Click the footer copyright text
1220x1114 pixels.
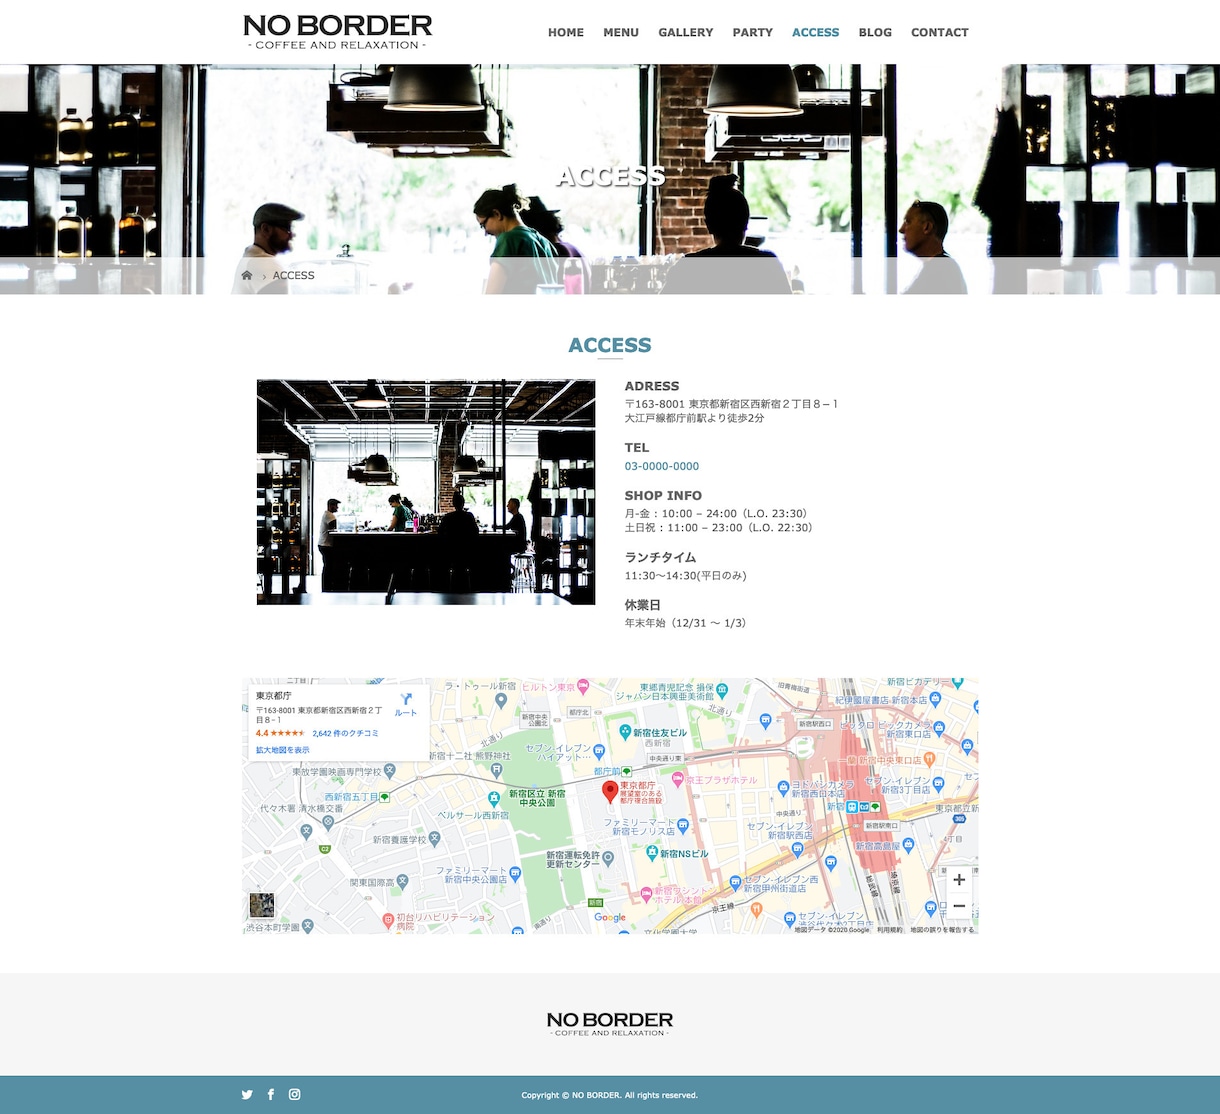(x=610, y=1095)
